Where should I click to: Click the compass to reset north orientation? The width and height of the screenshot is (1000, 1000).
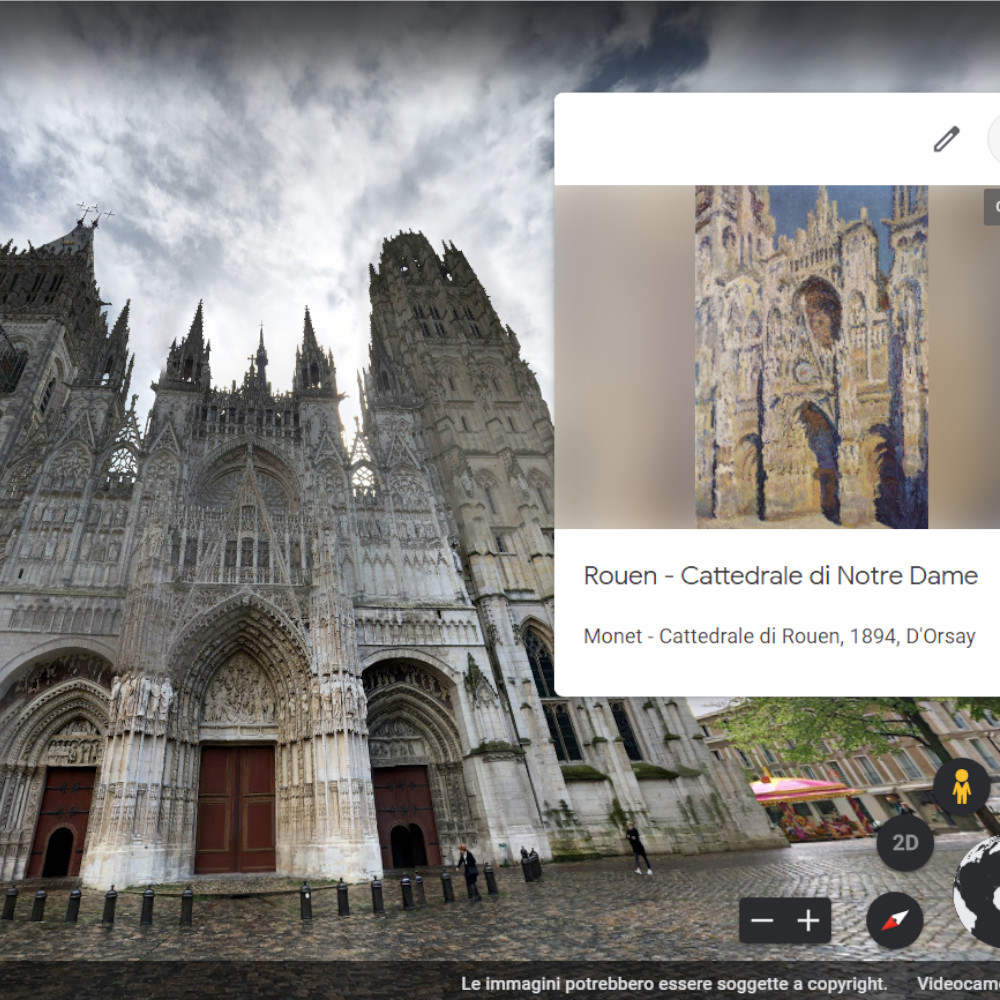click(x=895, y=920)
